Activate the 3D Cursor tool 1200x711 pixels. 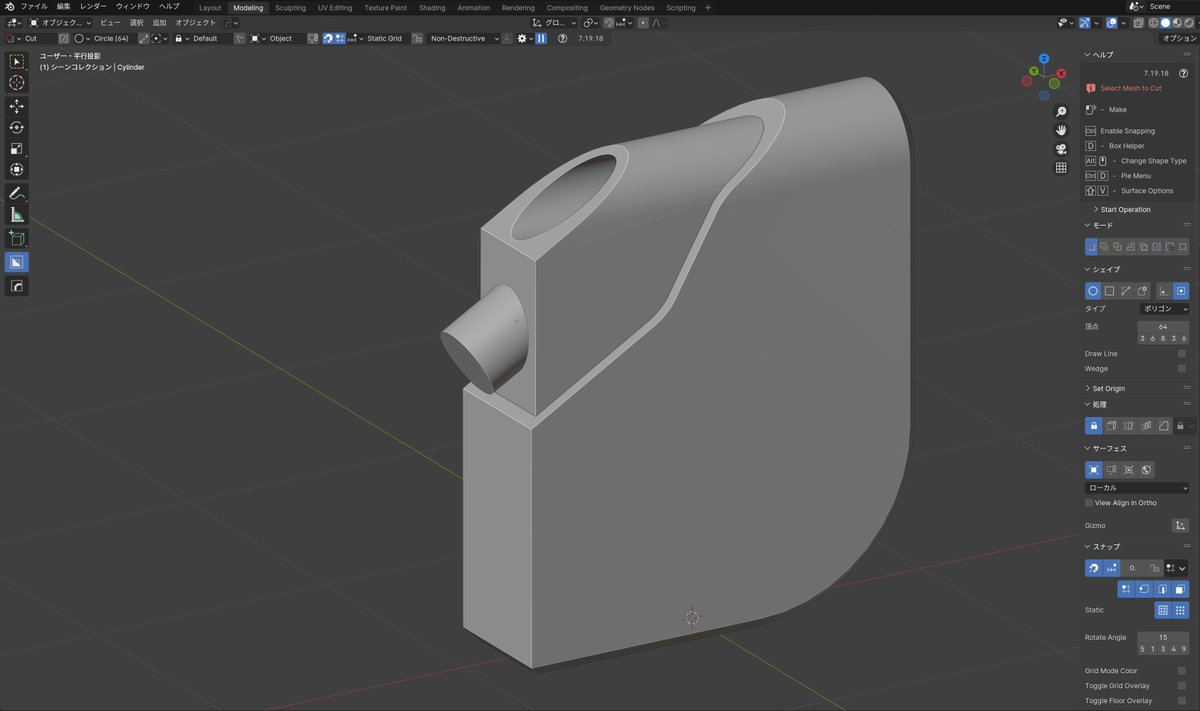tap(17, 83)
